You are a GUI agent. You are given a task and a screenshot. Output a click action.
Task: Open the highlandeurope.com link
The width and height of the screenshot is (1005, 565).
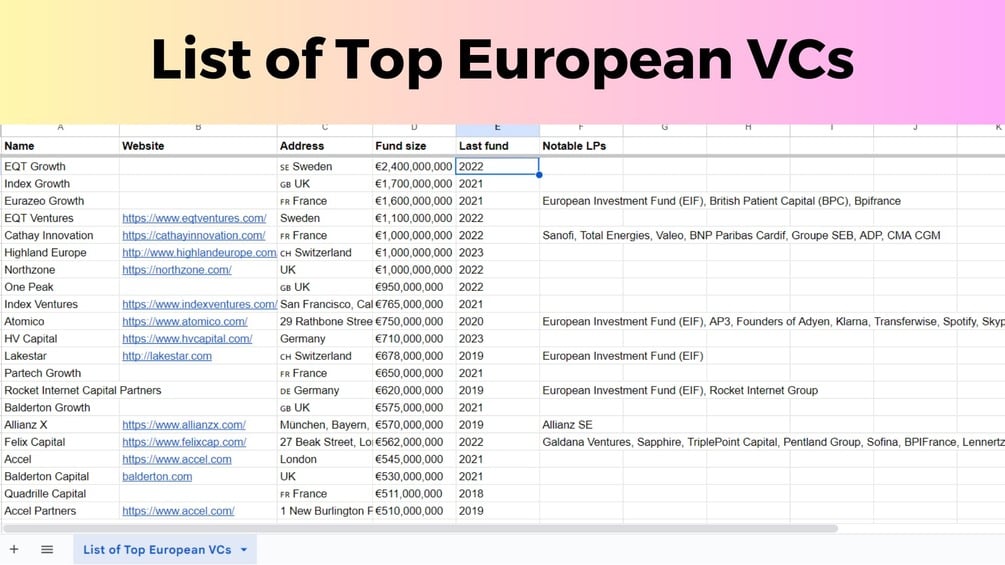pos(199,253)
